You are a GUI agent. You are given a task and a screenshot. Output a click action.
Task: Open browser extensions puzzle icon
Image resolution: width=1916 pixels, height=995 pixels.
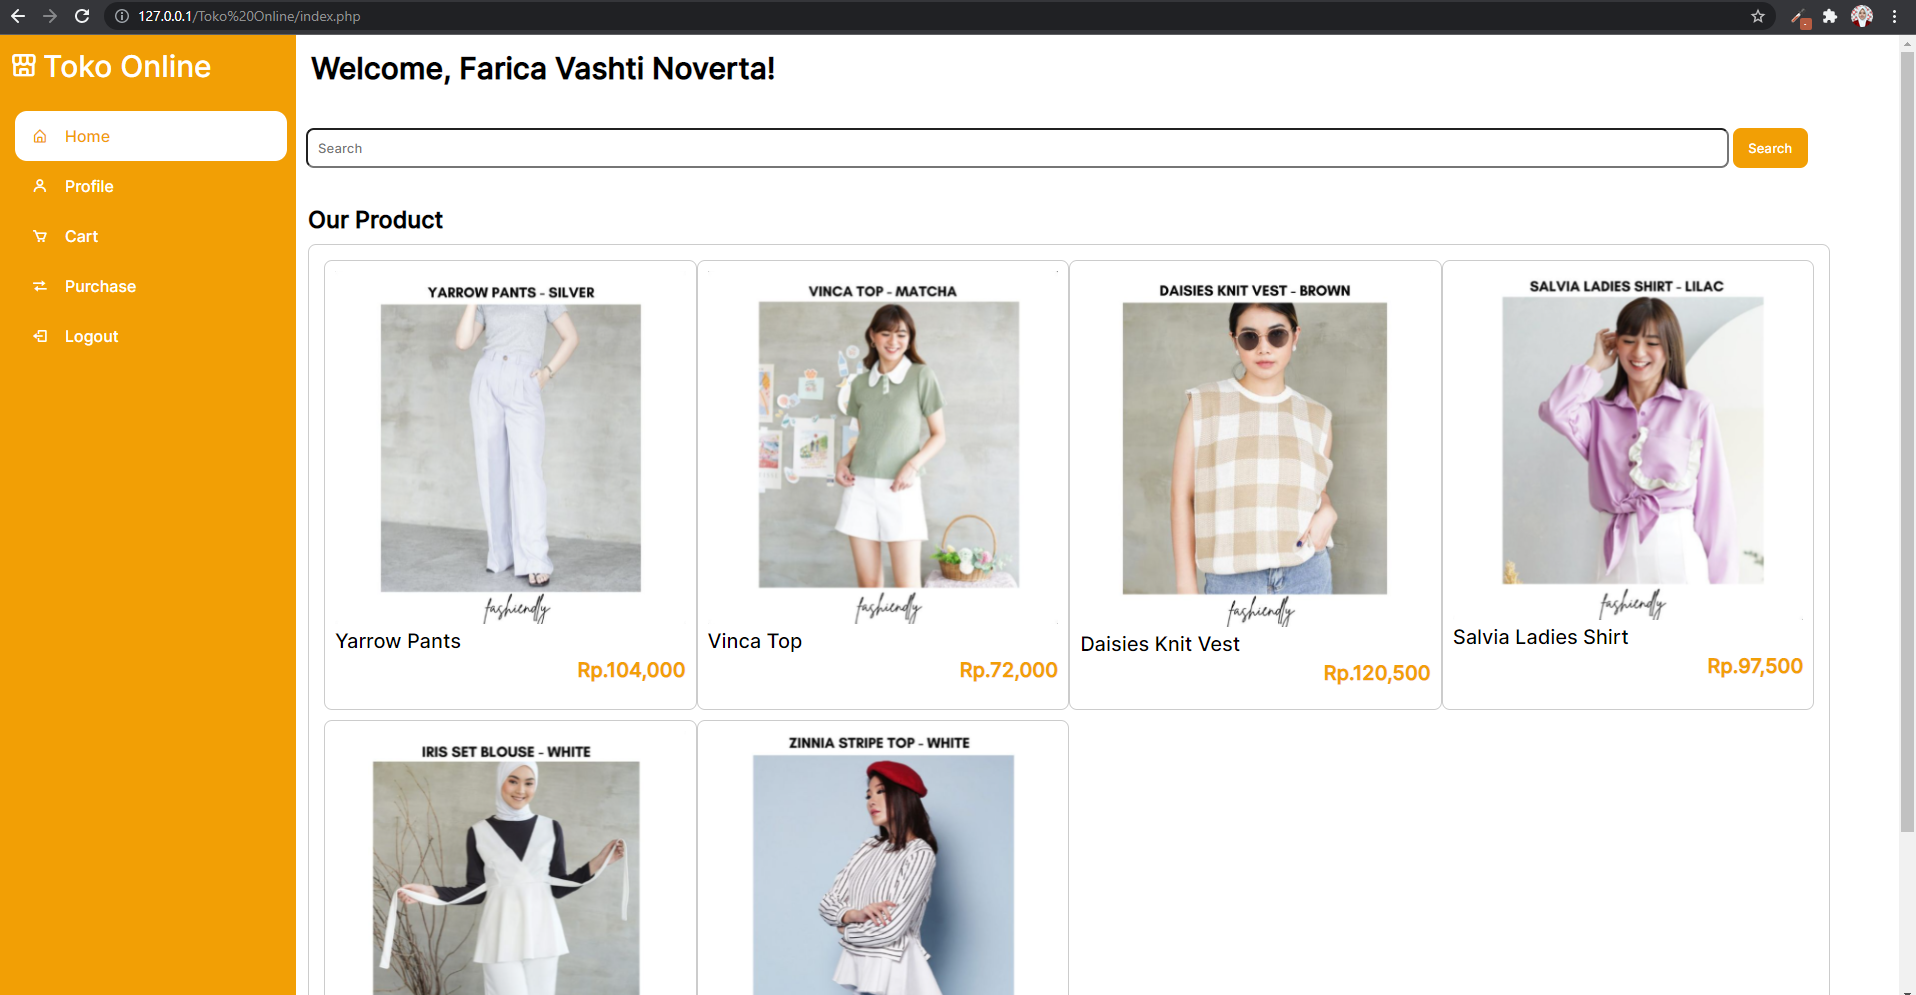[1830, 16]
